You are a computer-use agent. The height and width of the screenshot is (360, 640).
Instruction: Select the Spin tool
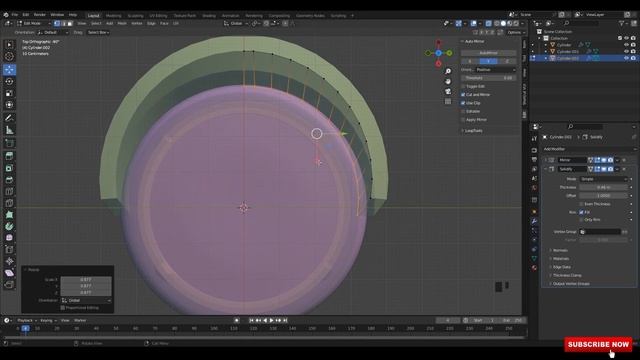[9, 226]
